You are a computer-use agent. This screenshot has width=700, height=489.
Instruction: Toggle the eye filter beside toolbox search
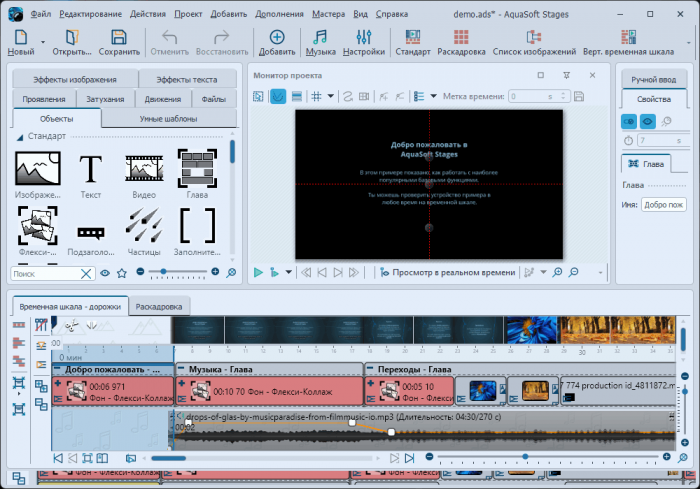coord(105,272)
